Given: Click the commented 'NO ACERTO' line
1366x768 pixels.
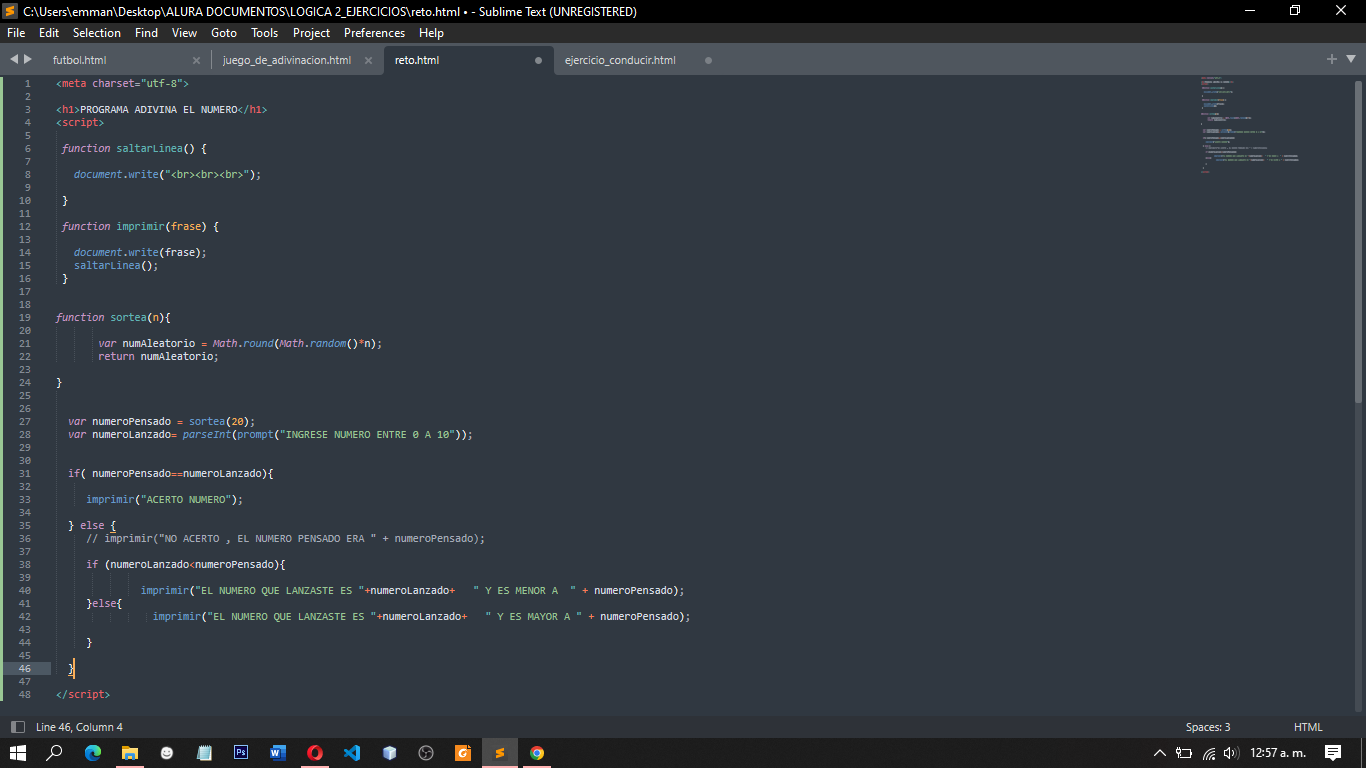Looking at the screenshot, I should click(285, 538).
